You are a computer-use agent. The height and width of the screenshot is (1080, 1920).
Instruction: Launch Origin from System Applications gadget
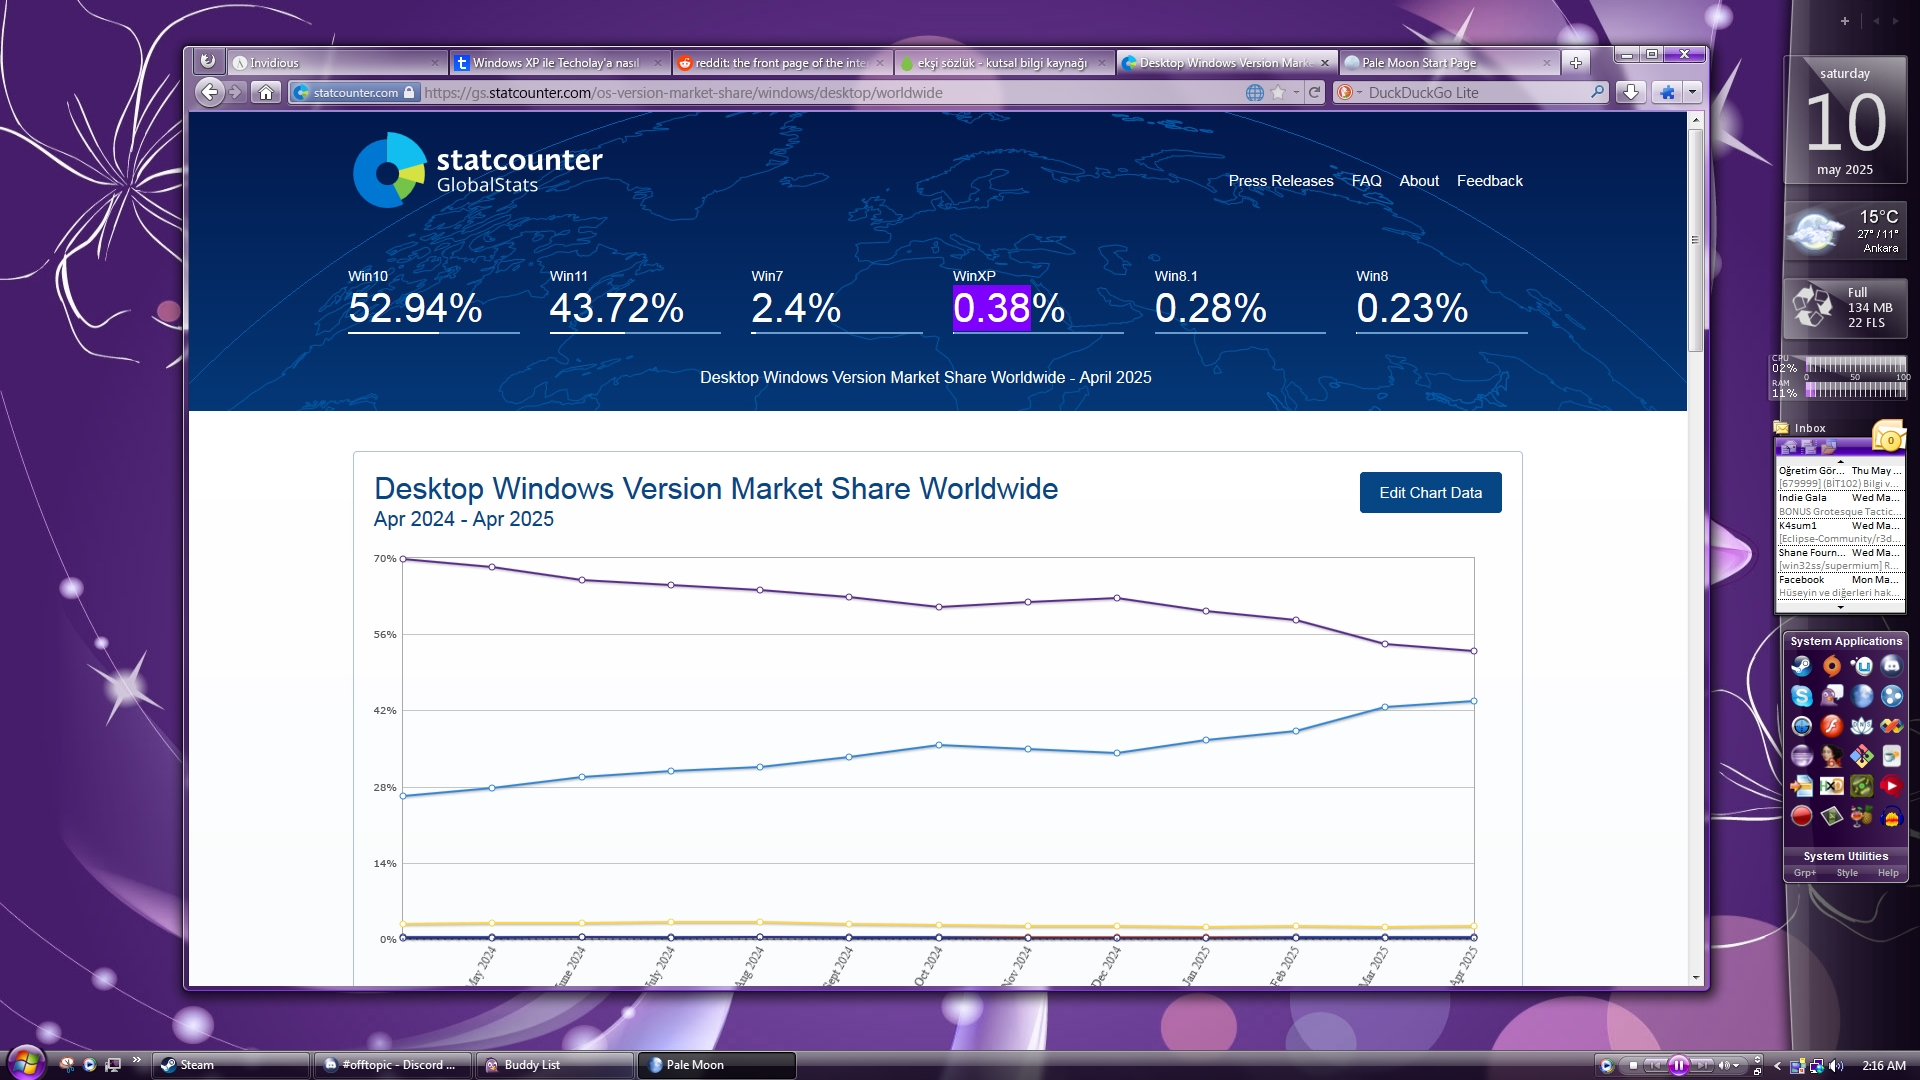[1831, 666]
